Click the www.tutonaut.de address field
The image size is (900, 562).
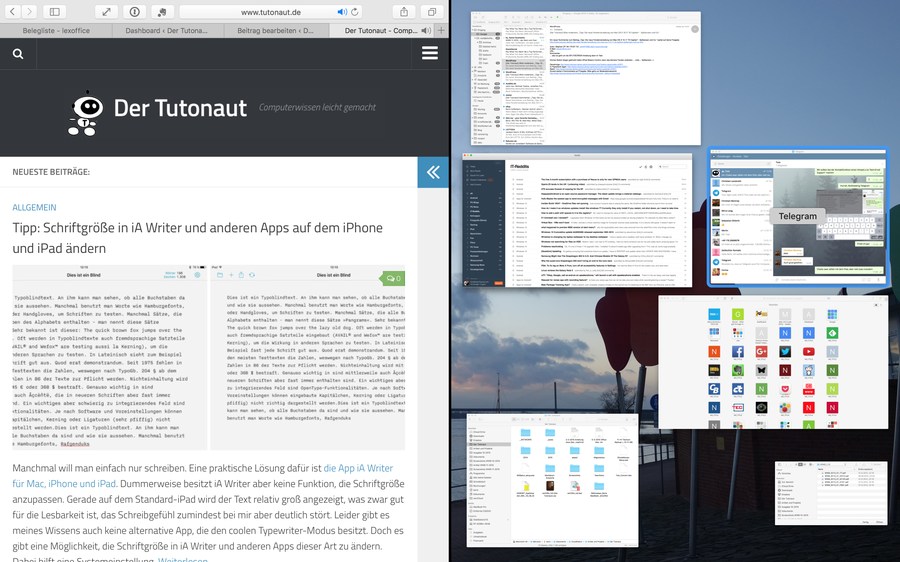[x=270, y=11]
